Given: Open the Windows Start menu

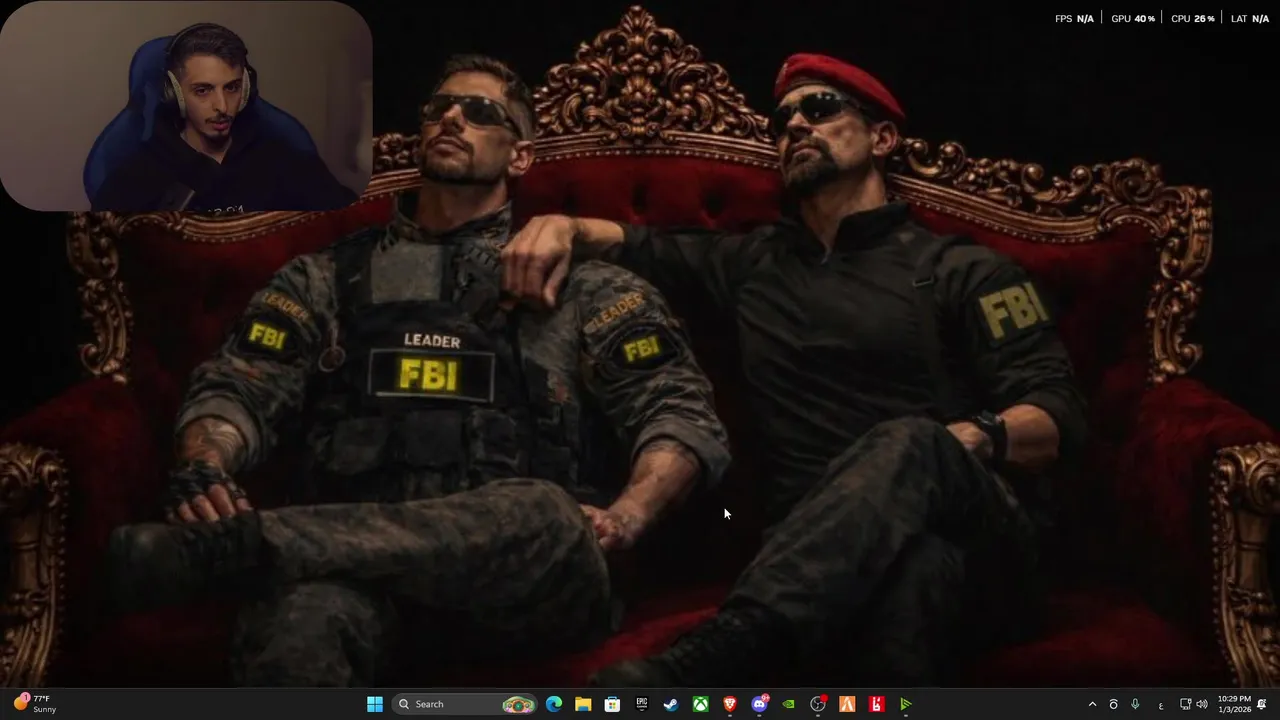Looking at the screenshot, I should [375, 704].
